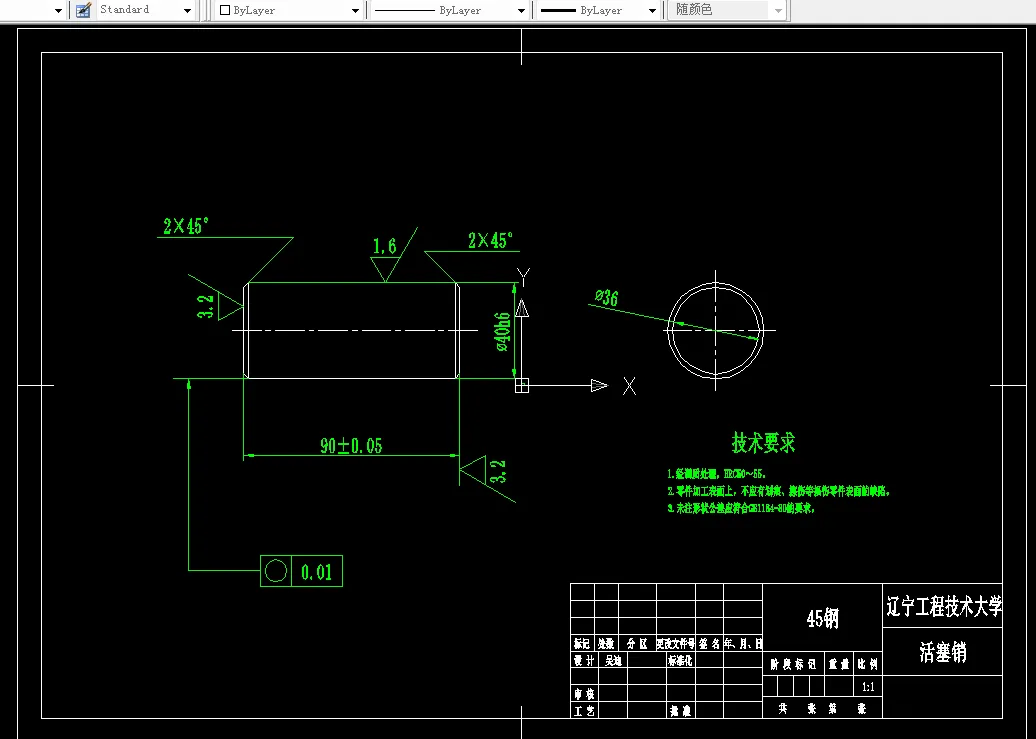Click the UCS origin square icon
The height and width of the screenshot is (739, 1036).
click(522, 385)
